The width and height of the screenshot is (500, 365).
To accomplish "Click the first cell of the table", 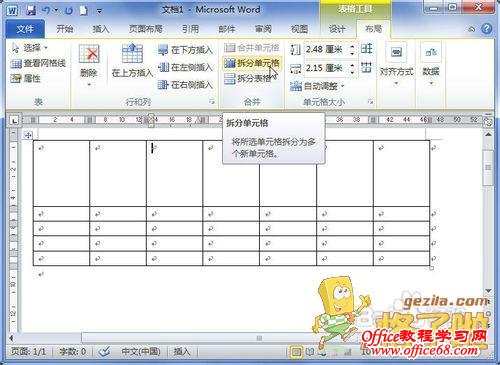I will tap(61, 173).
